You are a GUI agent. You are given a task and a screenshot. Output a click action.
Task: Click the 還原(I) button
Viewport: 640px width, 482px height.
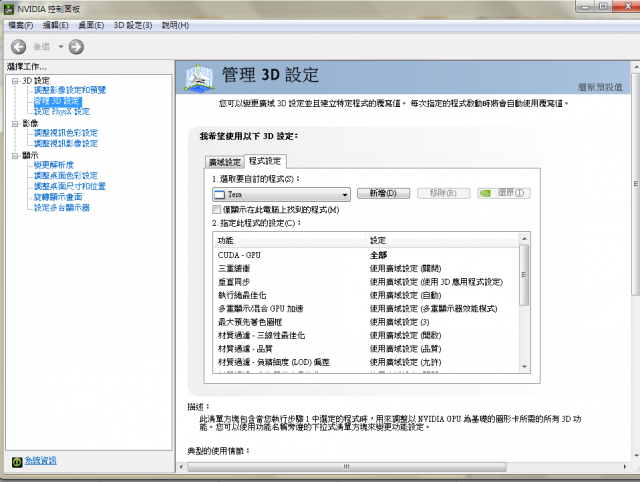click(504, 193)
